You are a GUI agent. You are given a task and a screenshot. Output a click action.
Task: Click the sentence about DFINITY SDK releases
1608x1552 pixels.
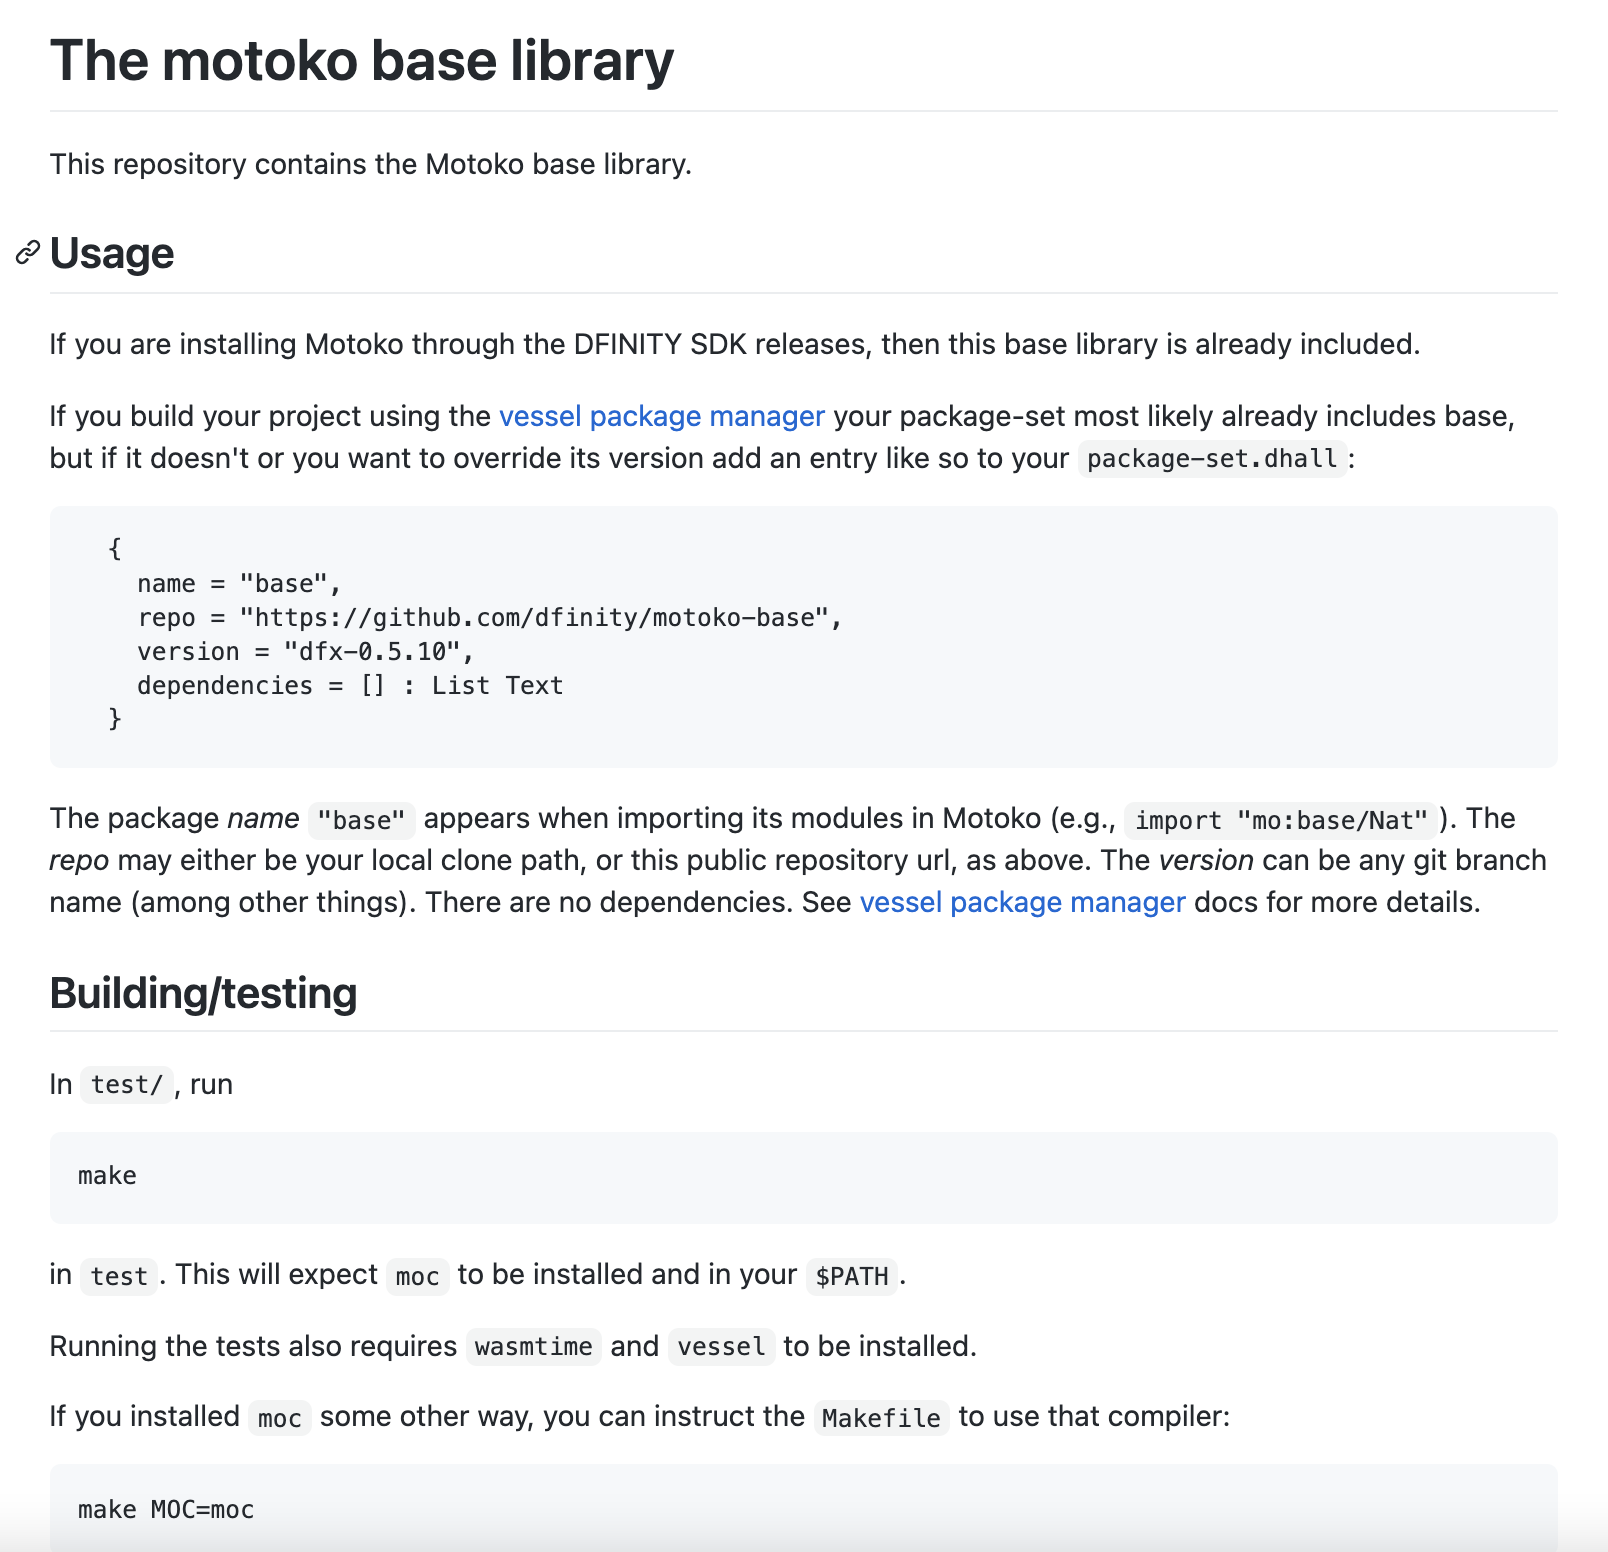735,344
